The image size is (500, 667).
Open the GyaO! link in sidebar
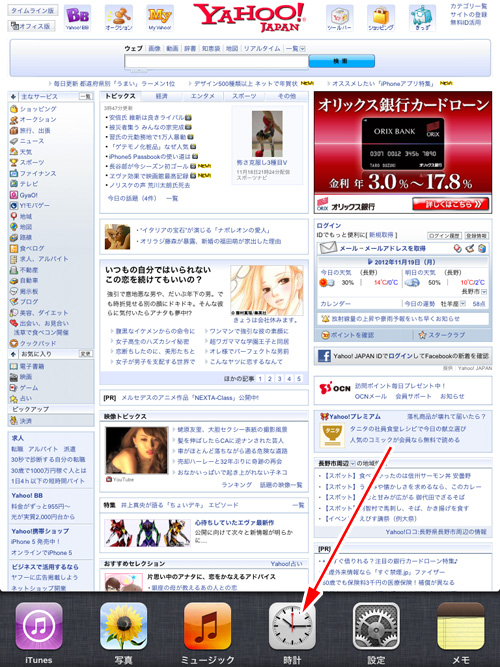29,195
